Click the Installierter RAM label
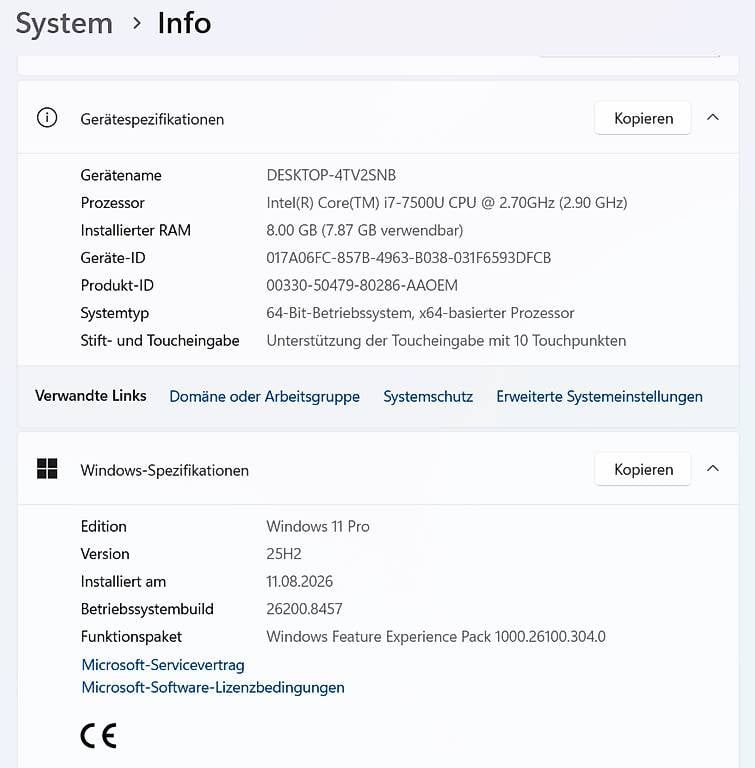Viewport: 755px width, 768px height. click(x=136, y=230)
